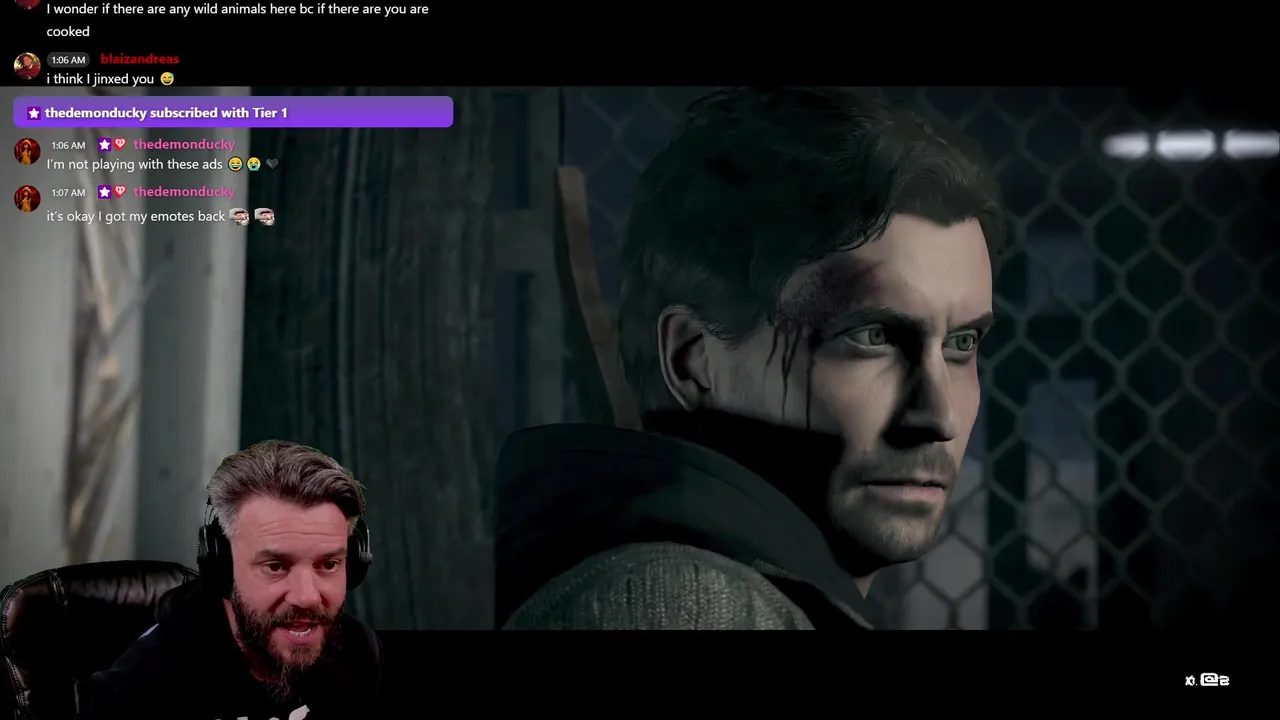Viewport: 1280px width, 720px height.
Task: Click the heart badge on the 1:06 AM message
Action: [x=120, y=145]
